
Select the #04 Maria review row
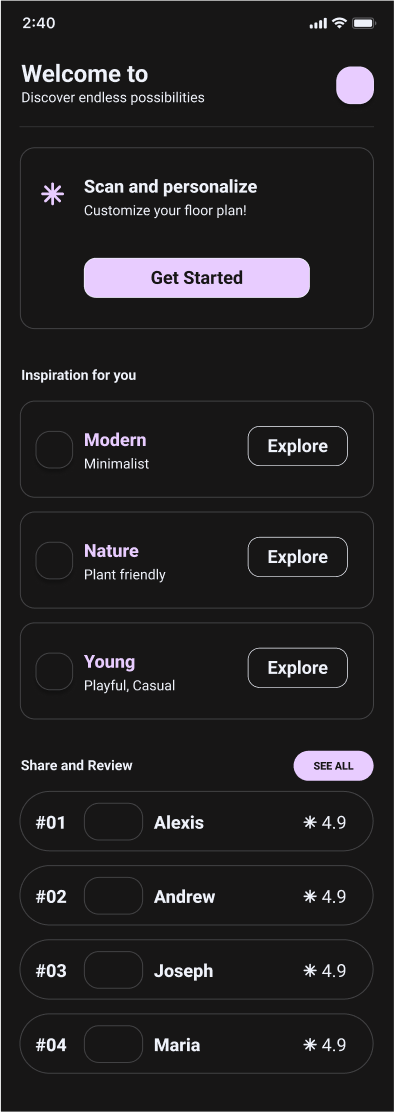click(x=196, y=1043)
